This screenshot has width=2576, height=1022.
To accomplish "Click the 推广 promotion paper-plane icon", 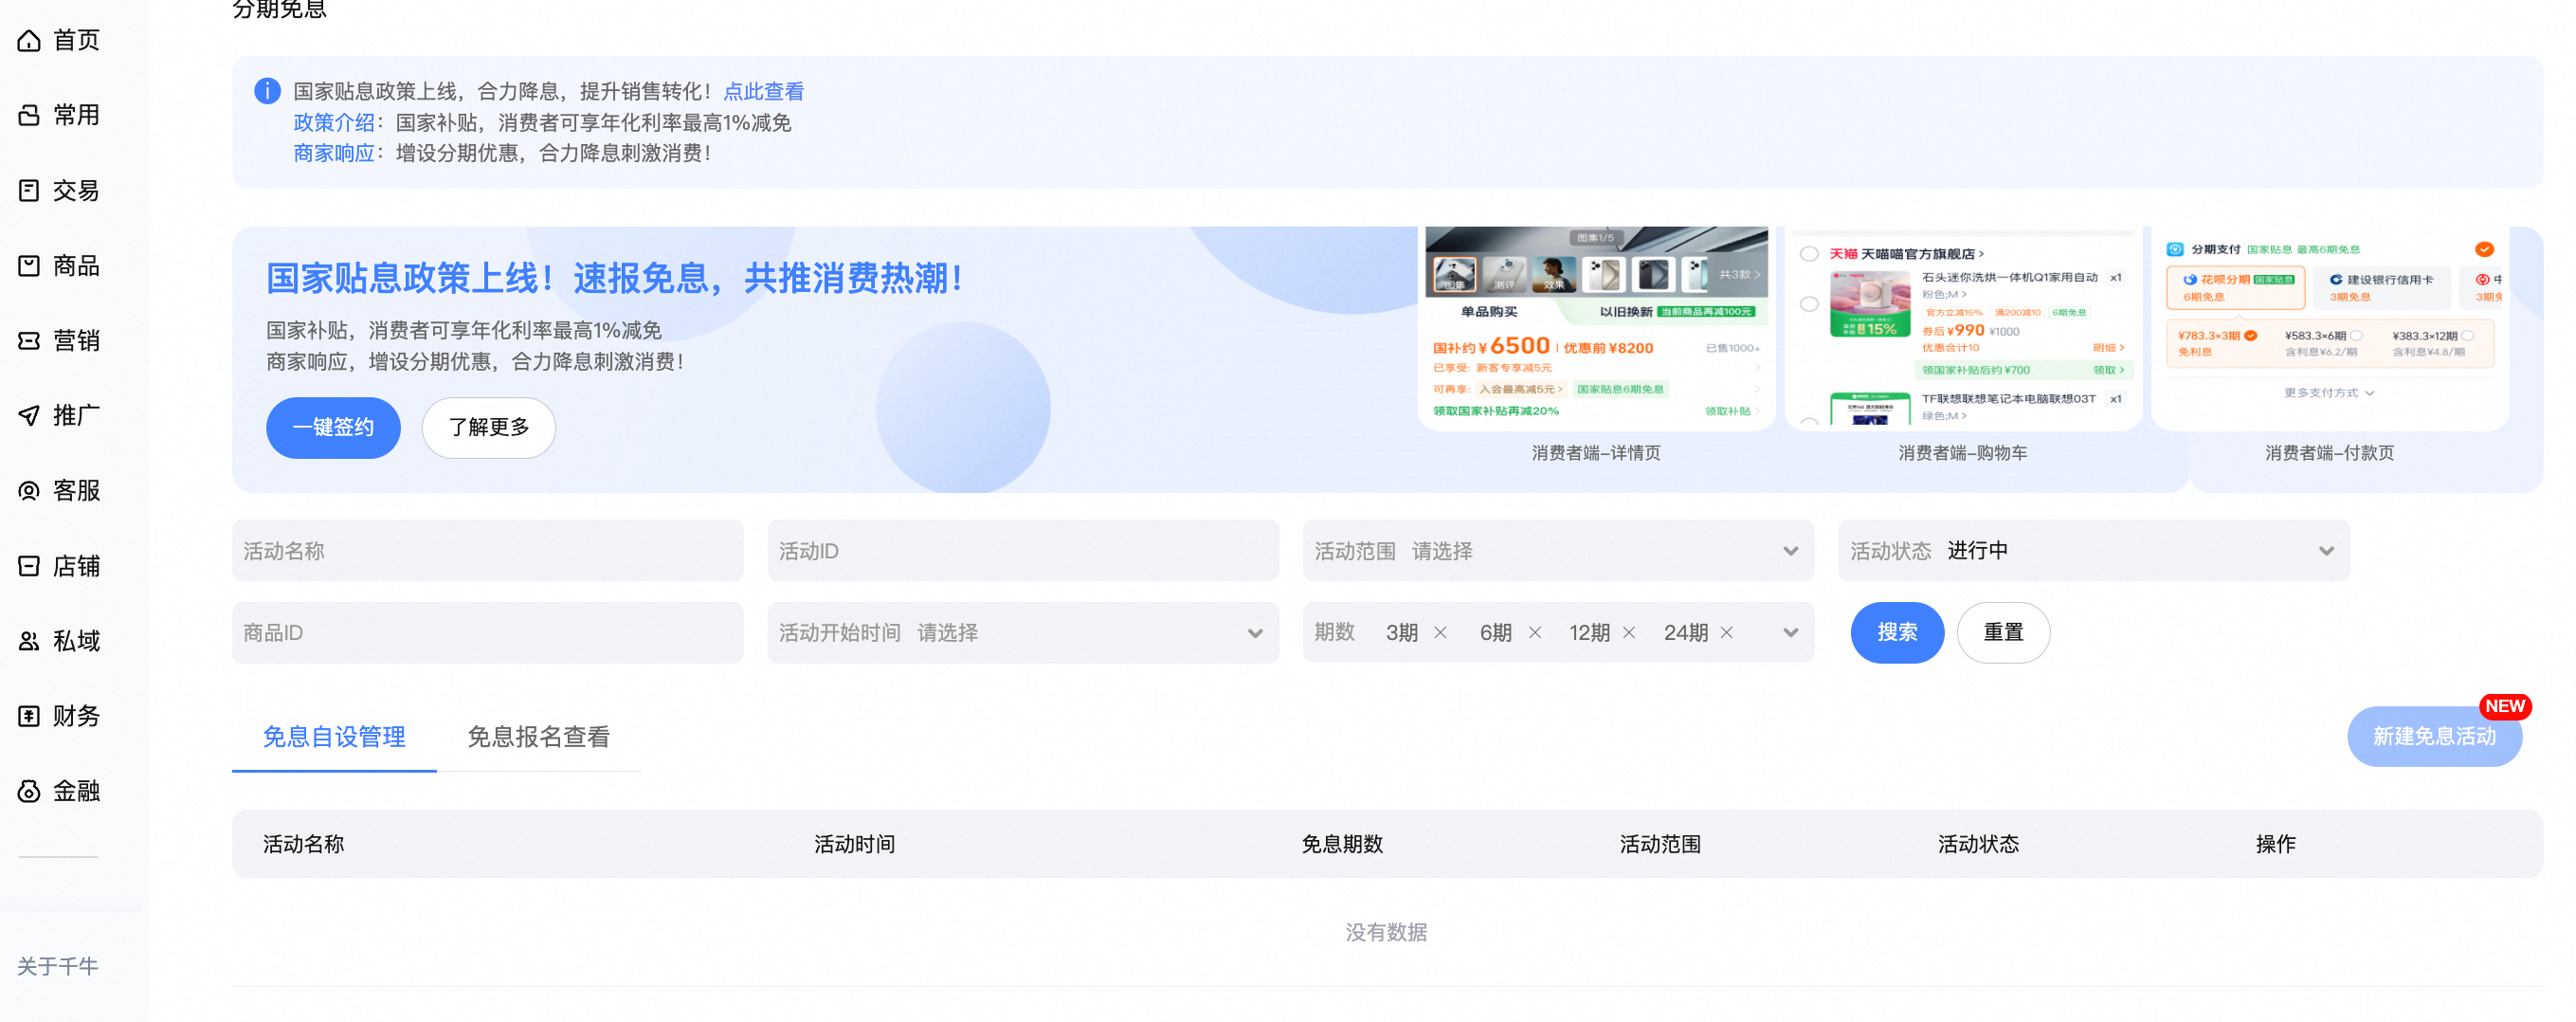I will point(29,415).
